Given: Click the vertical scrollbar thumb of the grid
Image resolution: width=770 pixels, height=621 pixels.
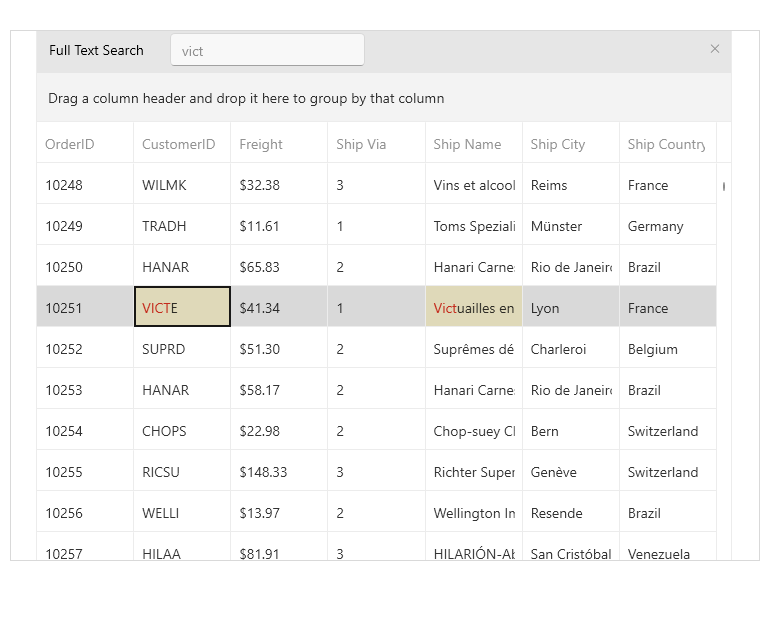Looking at the screenshot, I should pos(724,187).
